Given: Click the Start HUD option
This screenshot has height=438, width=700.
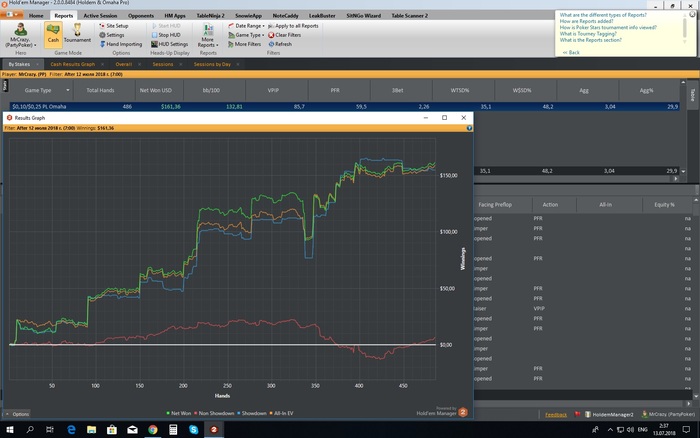Looking at the screenshot, I should 166,26.
